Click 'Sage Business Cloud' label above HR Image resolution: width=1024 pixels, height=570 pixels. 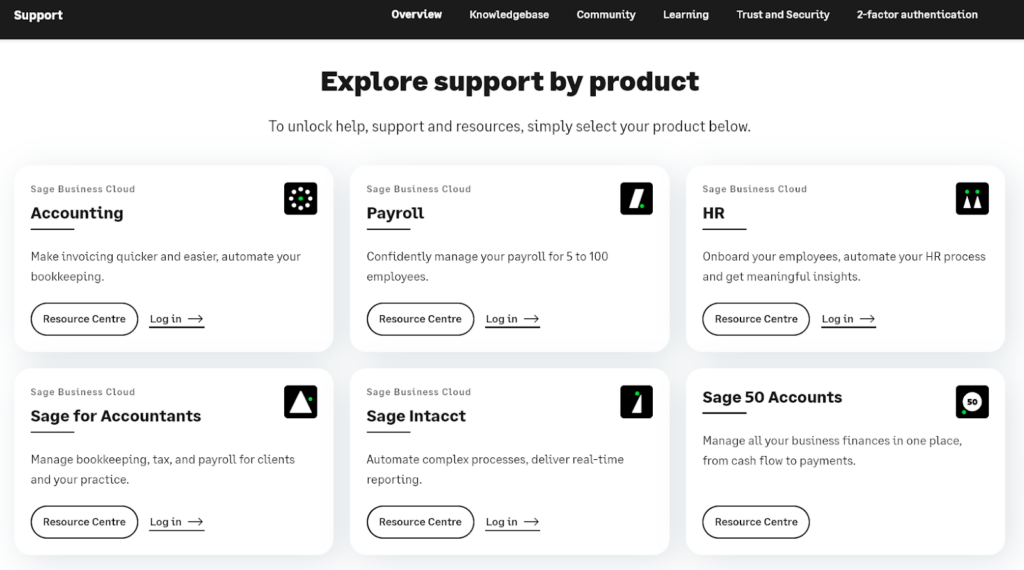(x=754, y=189)
